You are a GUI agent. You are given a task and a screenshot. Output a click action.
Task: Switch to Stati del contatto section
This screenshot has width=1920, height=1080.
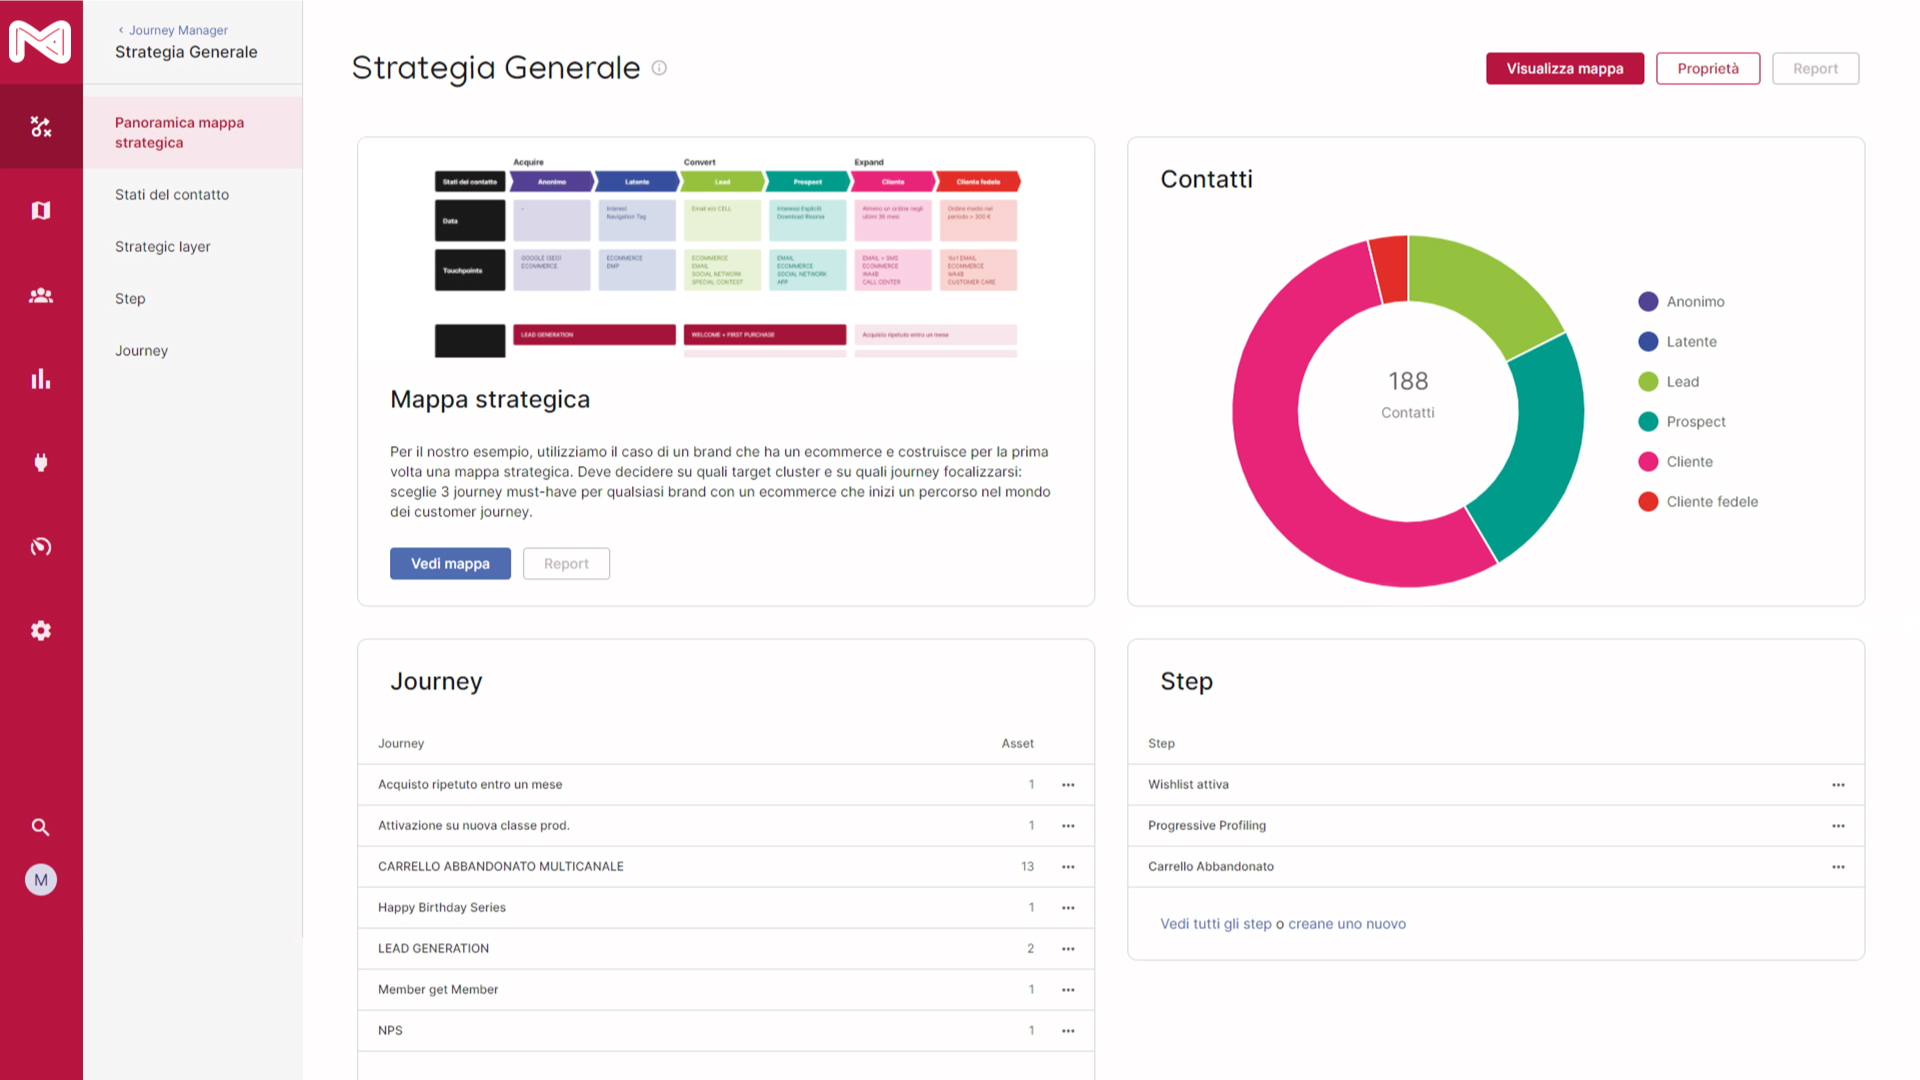[172, 194]
